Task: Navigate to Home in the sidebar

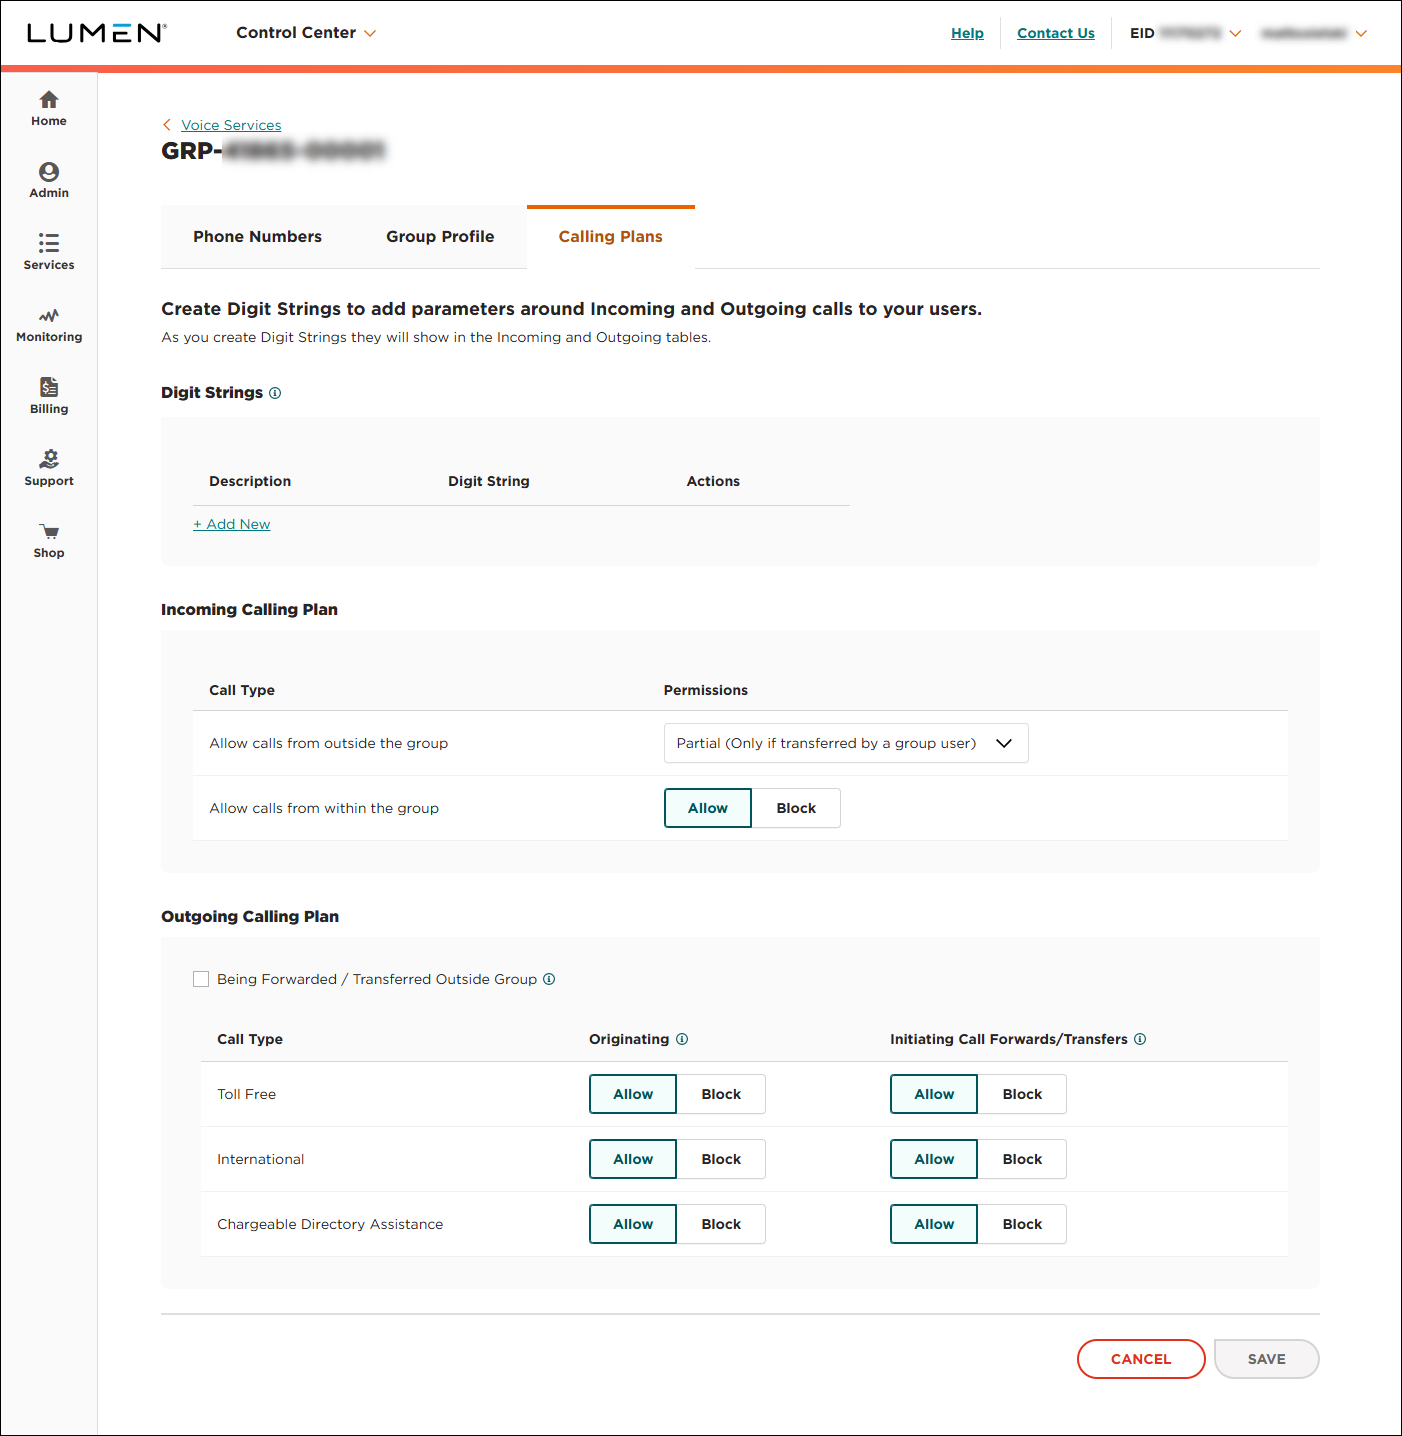Action: pos(48,108)
